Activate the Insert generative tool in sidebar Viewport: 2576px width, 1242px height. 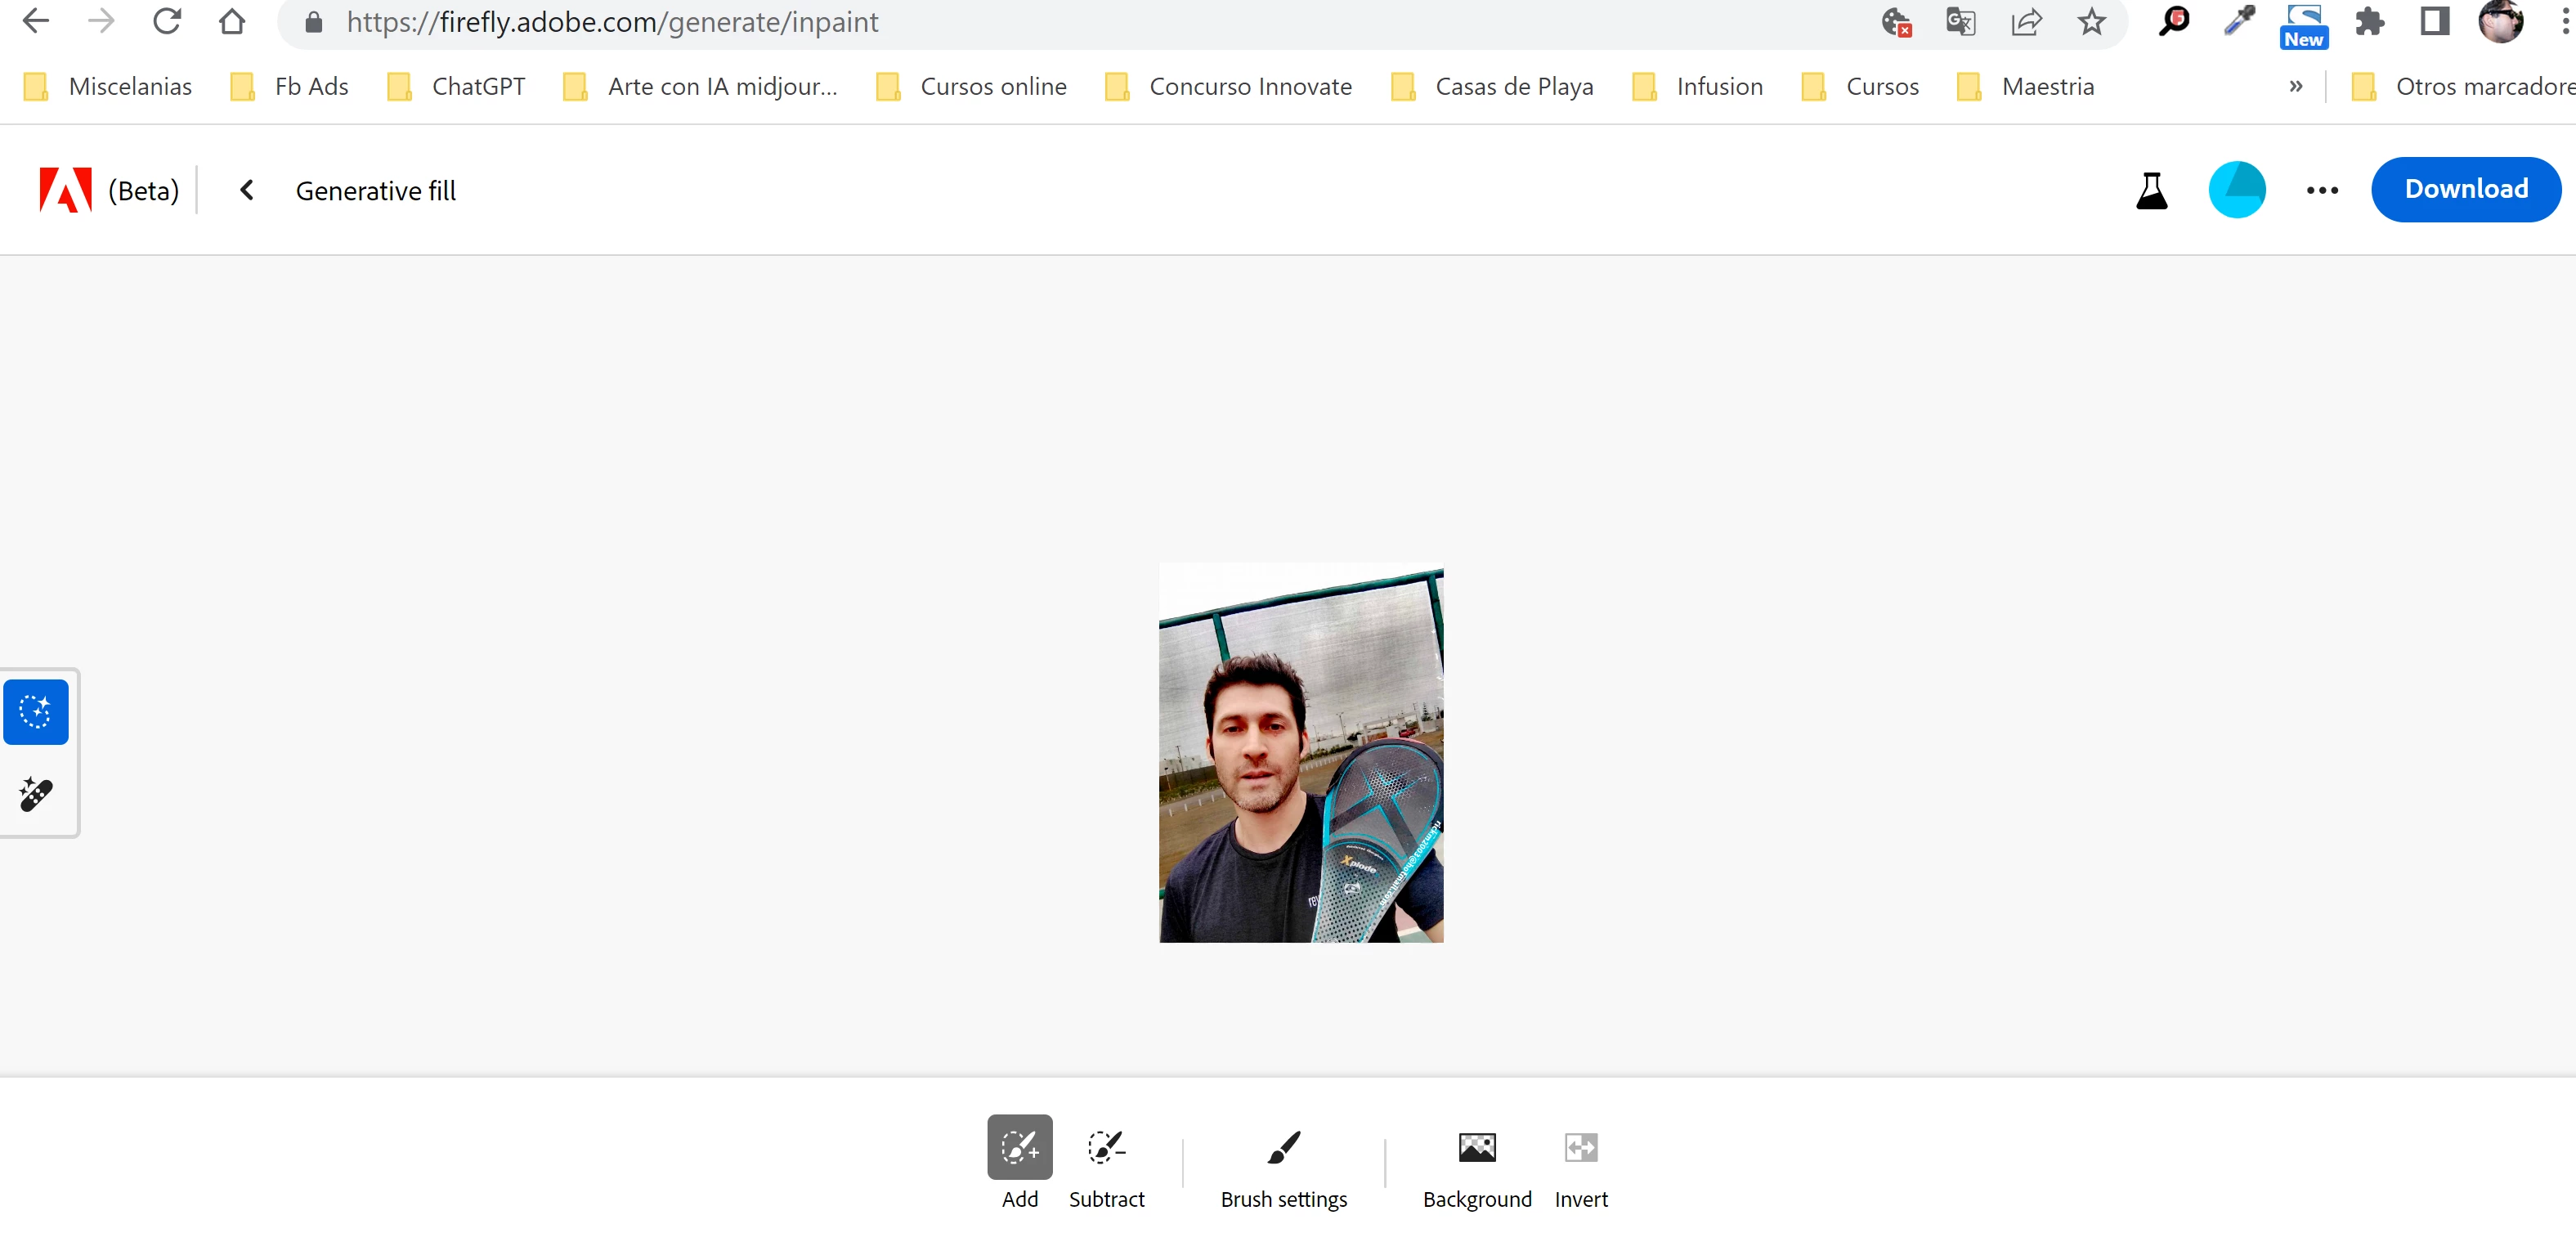36,711
